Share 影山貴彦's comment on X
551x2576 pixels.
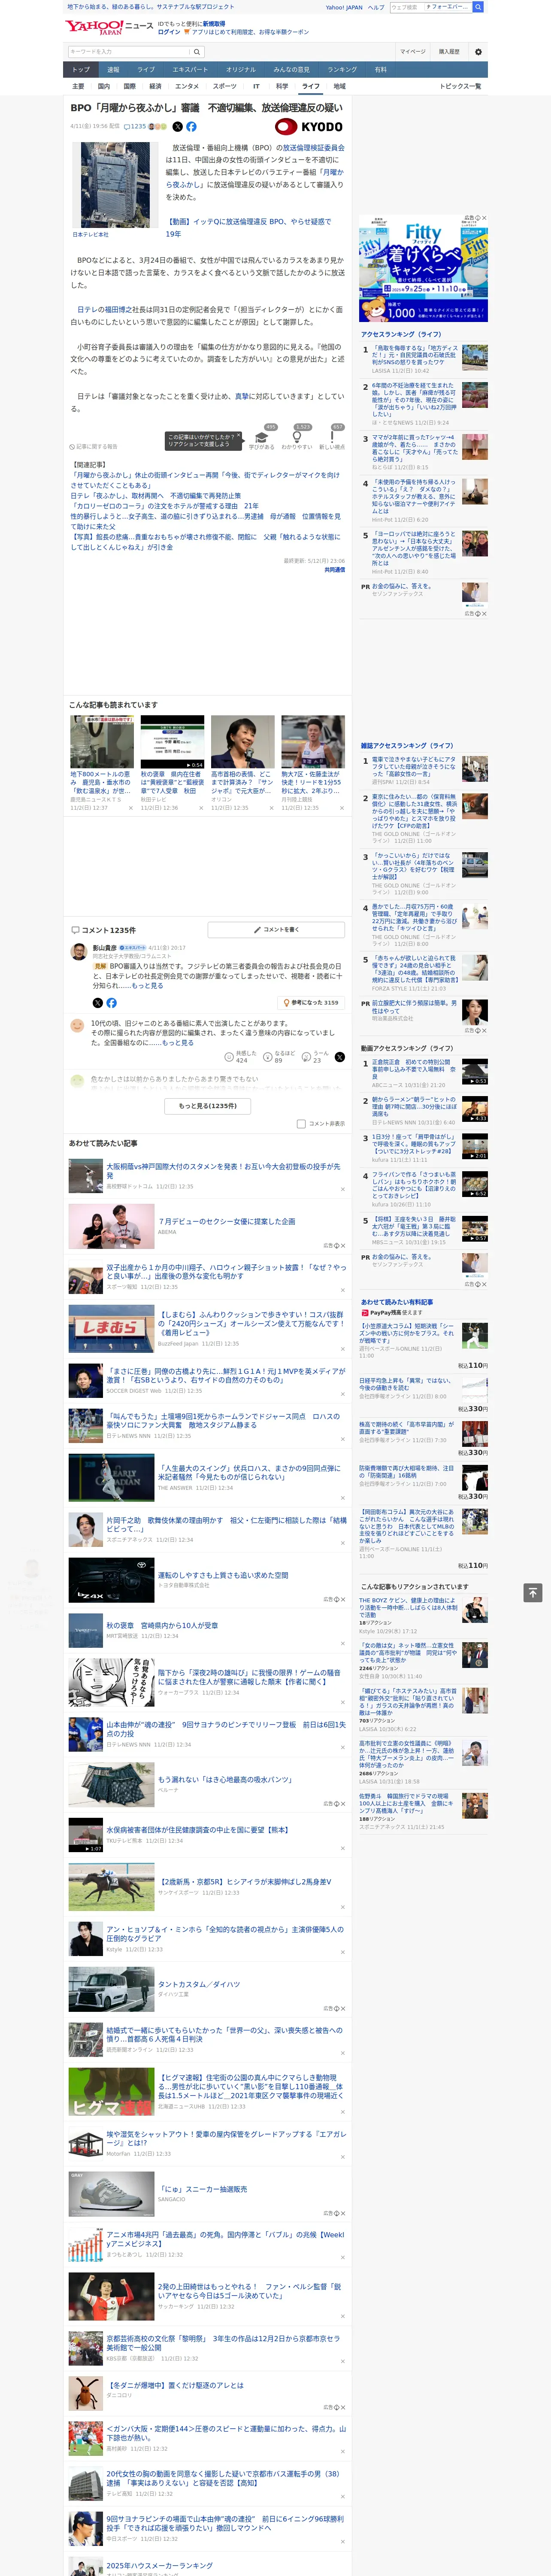point(97,1002)
